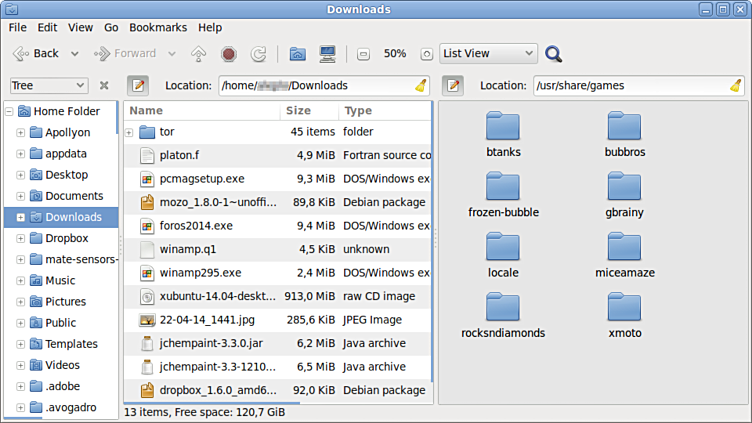The height and width of the screenshot is (423, 752).
Task: Open the Tree side pane selector dropdown
Action: (x=49, y=86)
